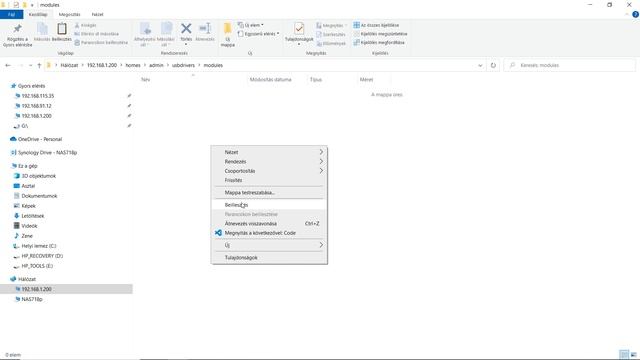Screen dimensions: 640x360
Task: Sort by Módosítás dátuma column header
Action: [271, 80]
